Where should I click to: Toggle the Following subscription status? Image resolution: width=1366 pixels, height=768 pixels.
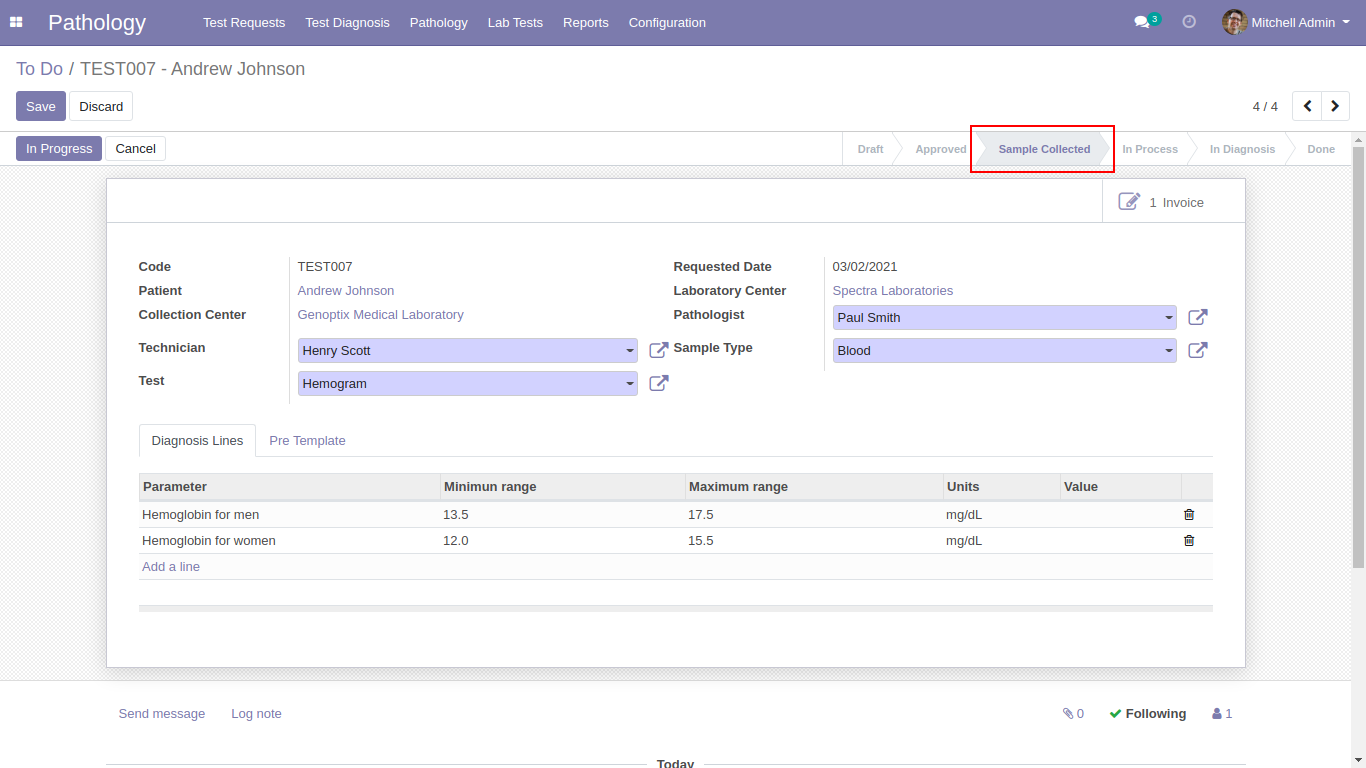pos(1147,714)
